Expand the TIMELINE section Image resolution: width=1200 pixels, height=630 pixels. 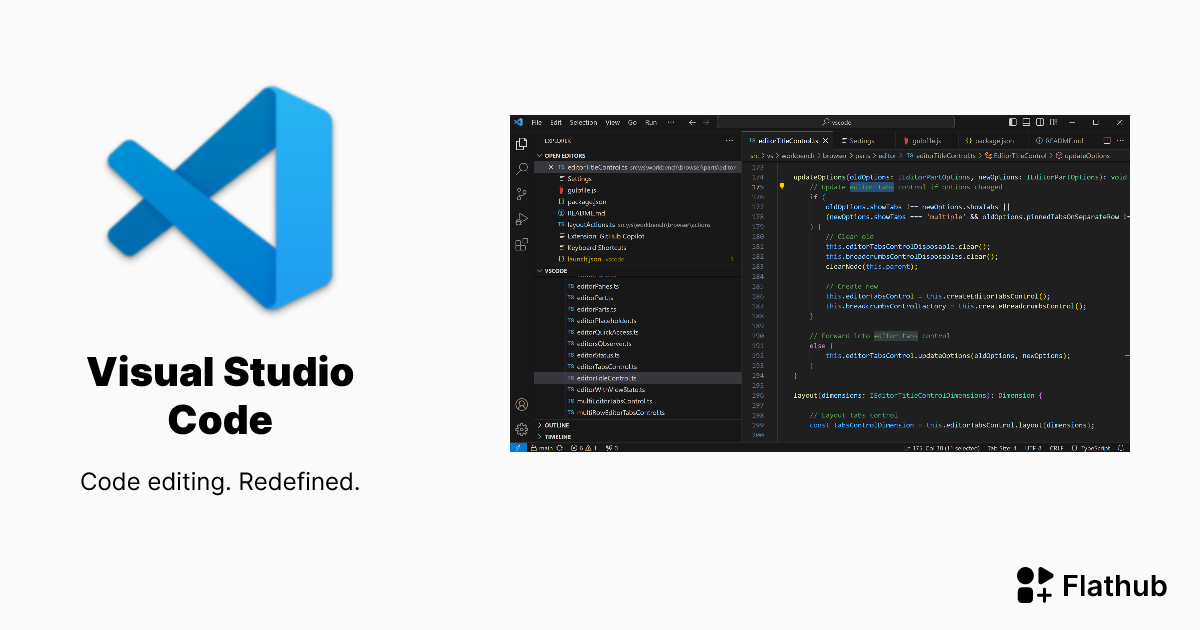pos(558,435)
